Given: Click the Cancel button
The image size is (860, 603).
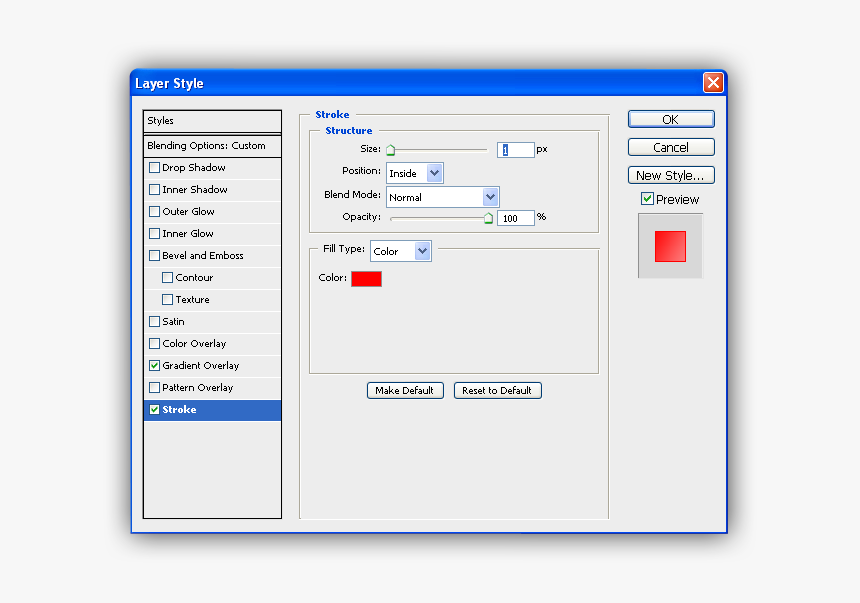Looking at the screenshot, I should [671, 147].
